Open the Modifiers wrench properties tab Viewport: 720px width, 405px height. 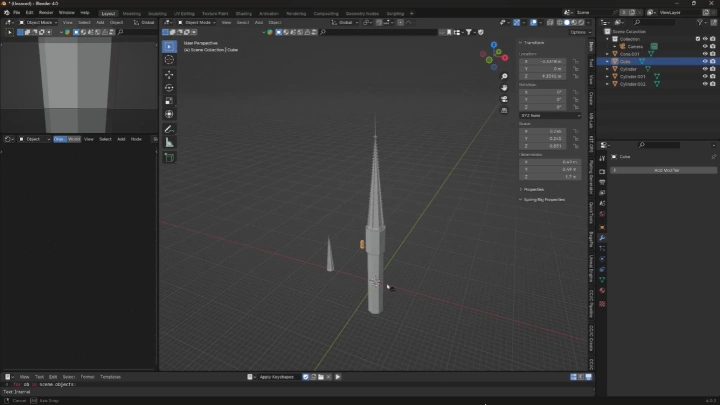(602, 238)
